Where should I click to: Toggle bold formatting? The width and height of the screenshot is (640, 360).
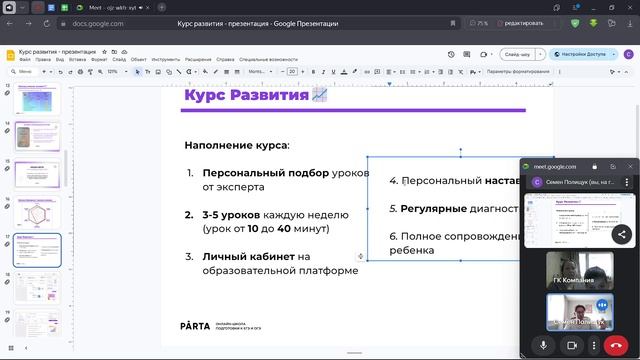[313, 72]
